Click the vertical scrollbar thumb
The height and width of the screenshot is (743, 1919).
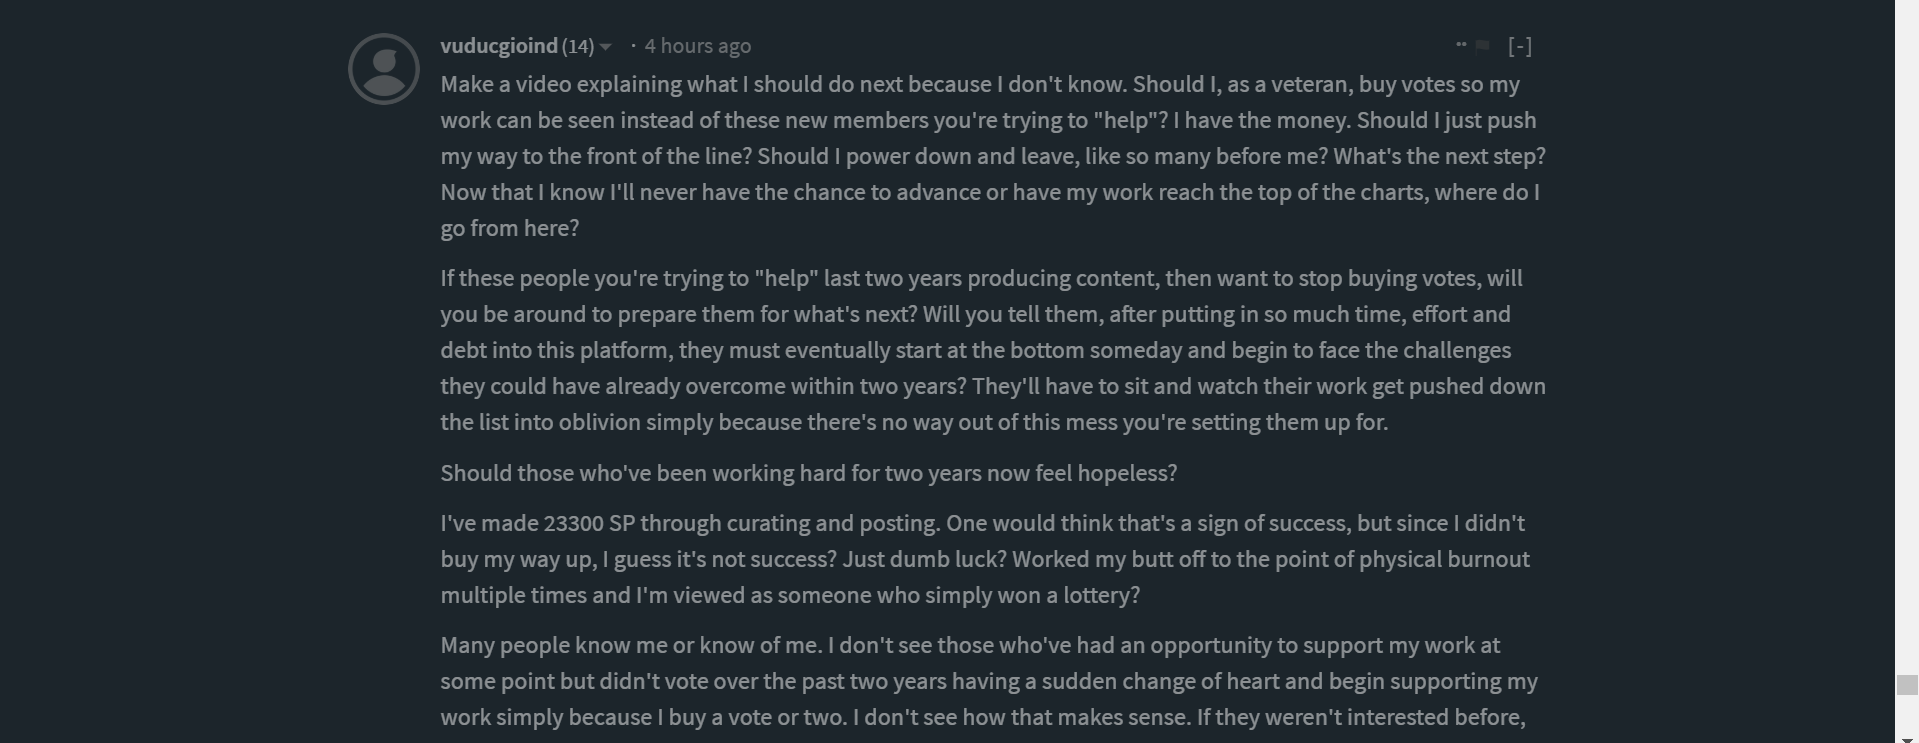(1906, 685)
